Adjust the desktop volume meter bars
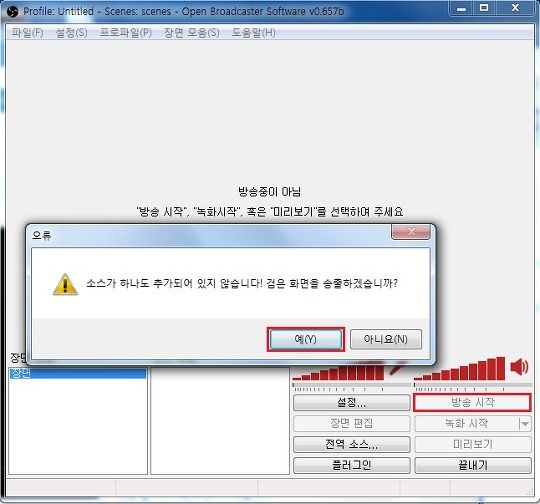Image resolution: width=540 pixels, height=504 pixels. tap(460, 369)
